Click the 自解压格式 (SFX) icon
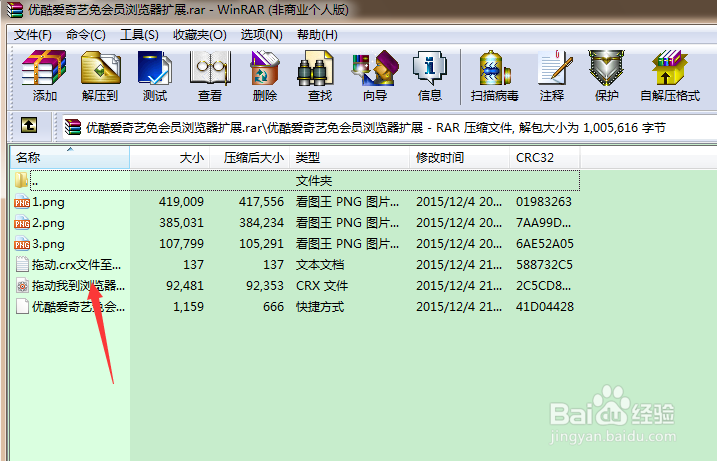This screenshot has width=717, height=461. pos(669,68)
